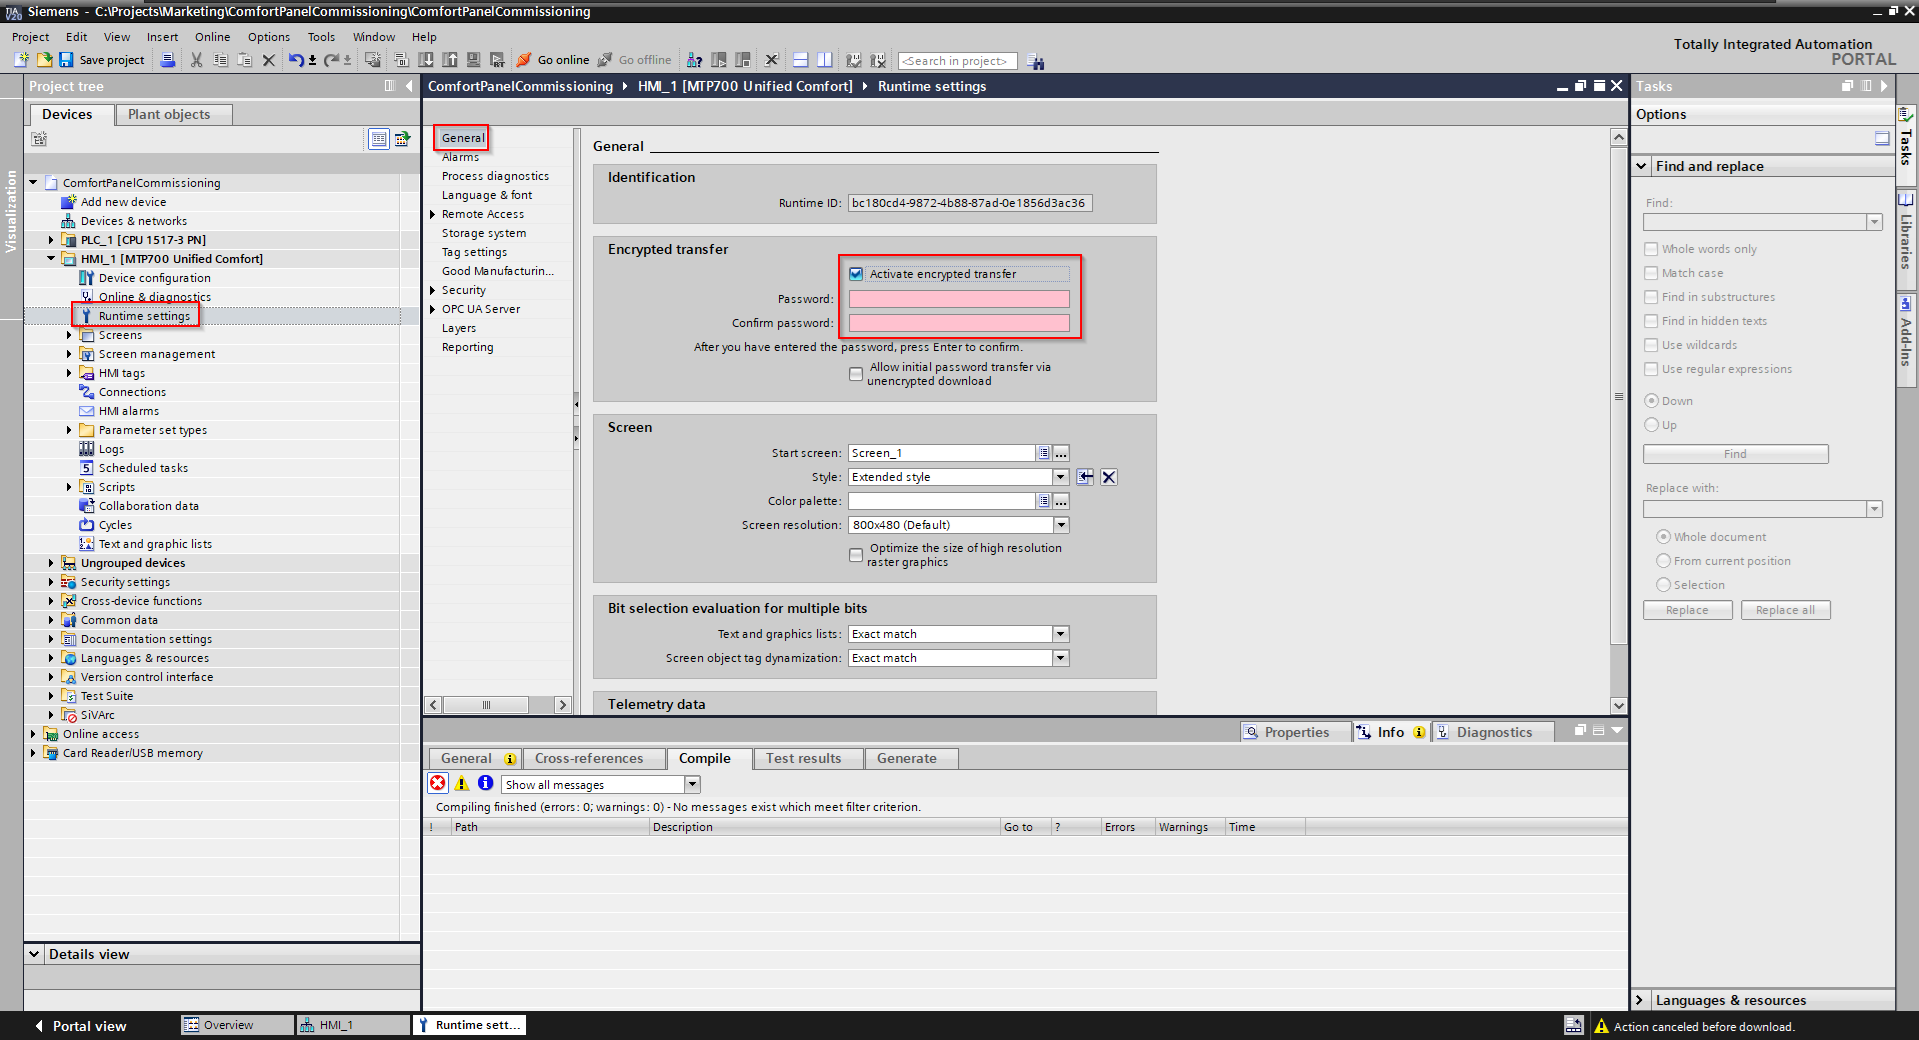
Task: Click the apply style icon next to Style dropdown
Action: 1085,477
